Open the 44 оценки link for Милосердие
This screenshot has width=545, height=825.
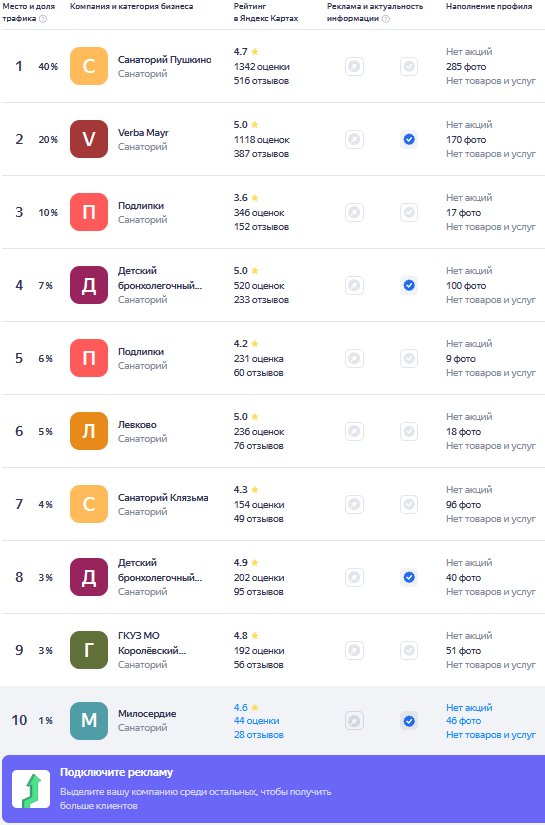[x=257, y=721]
